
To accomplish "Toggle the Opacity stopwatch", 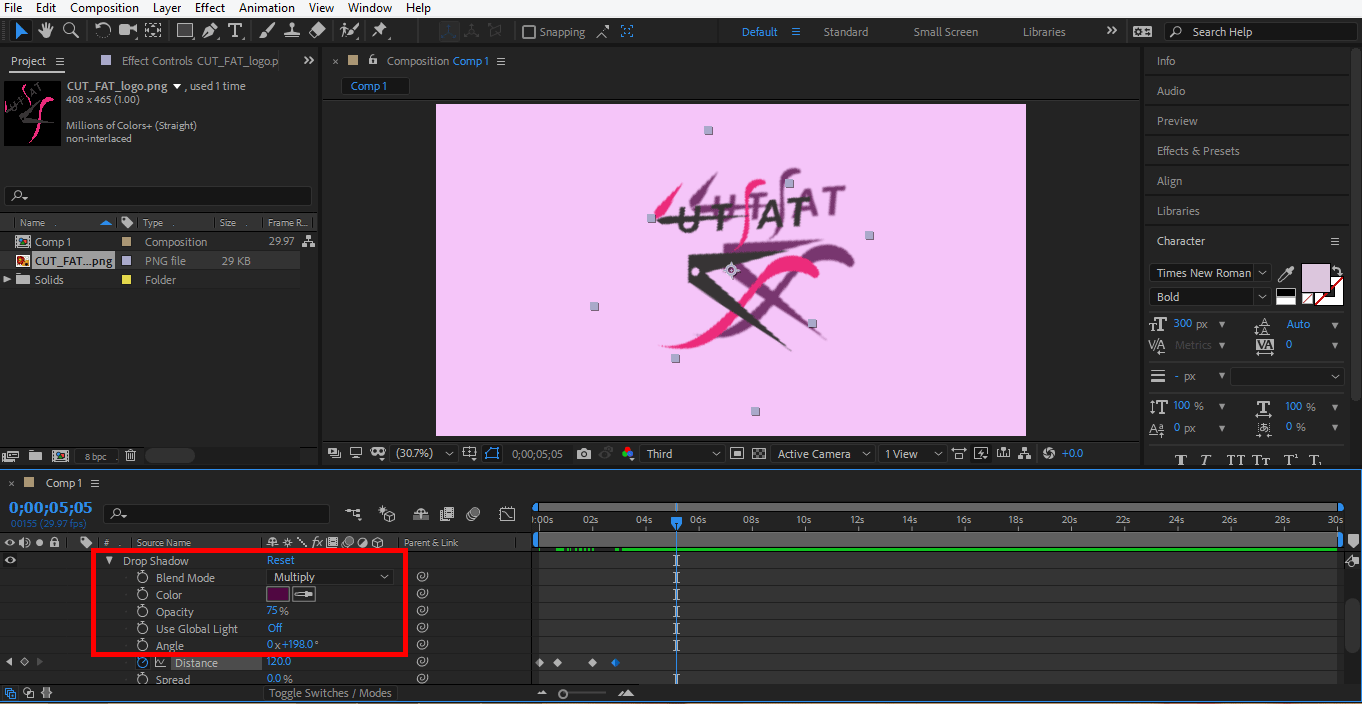I will (x=142, y=612).
